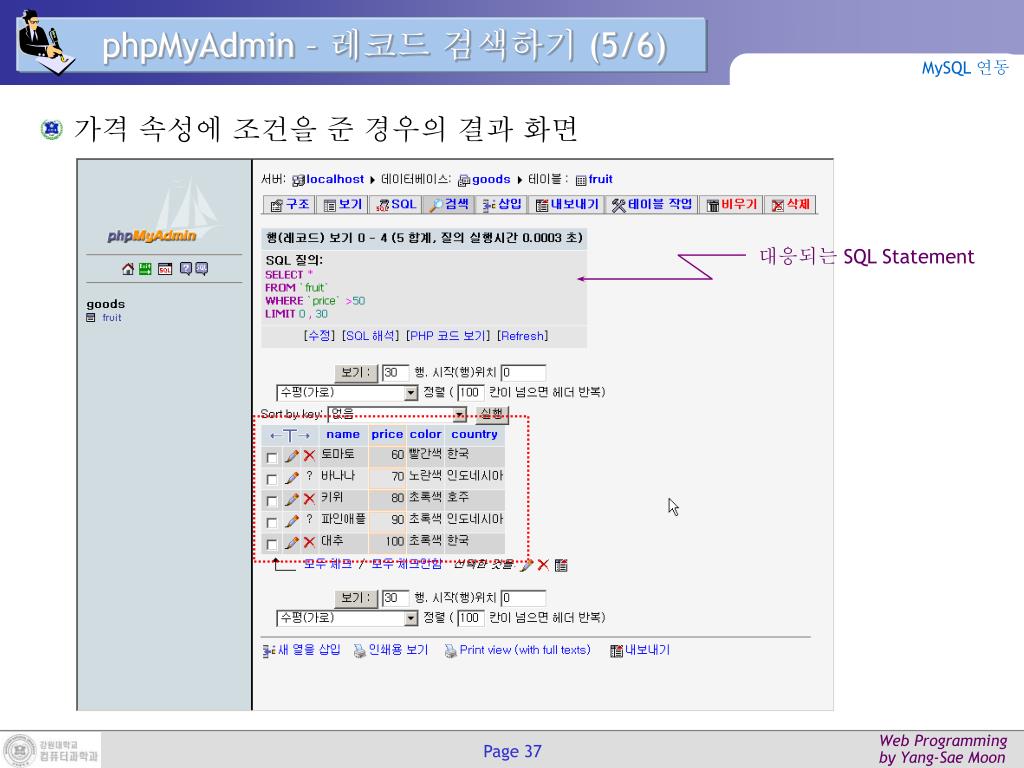Check the 키위 row checkbox
The image size is (1024, 768).
point(272,501)
